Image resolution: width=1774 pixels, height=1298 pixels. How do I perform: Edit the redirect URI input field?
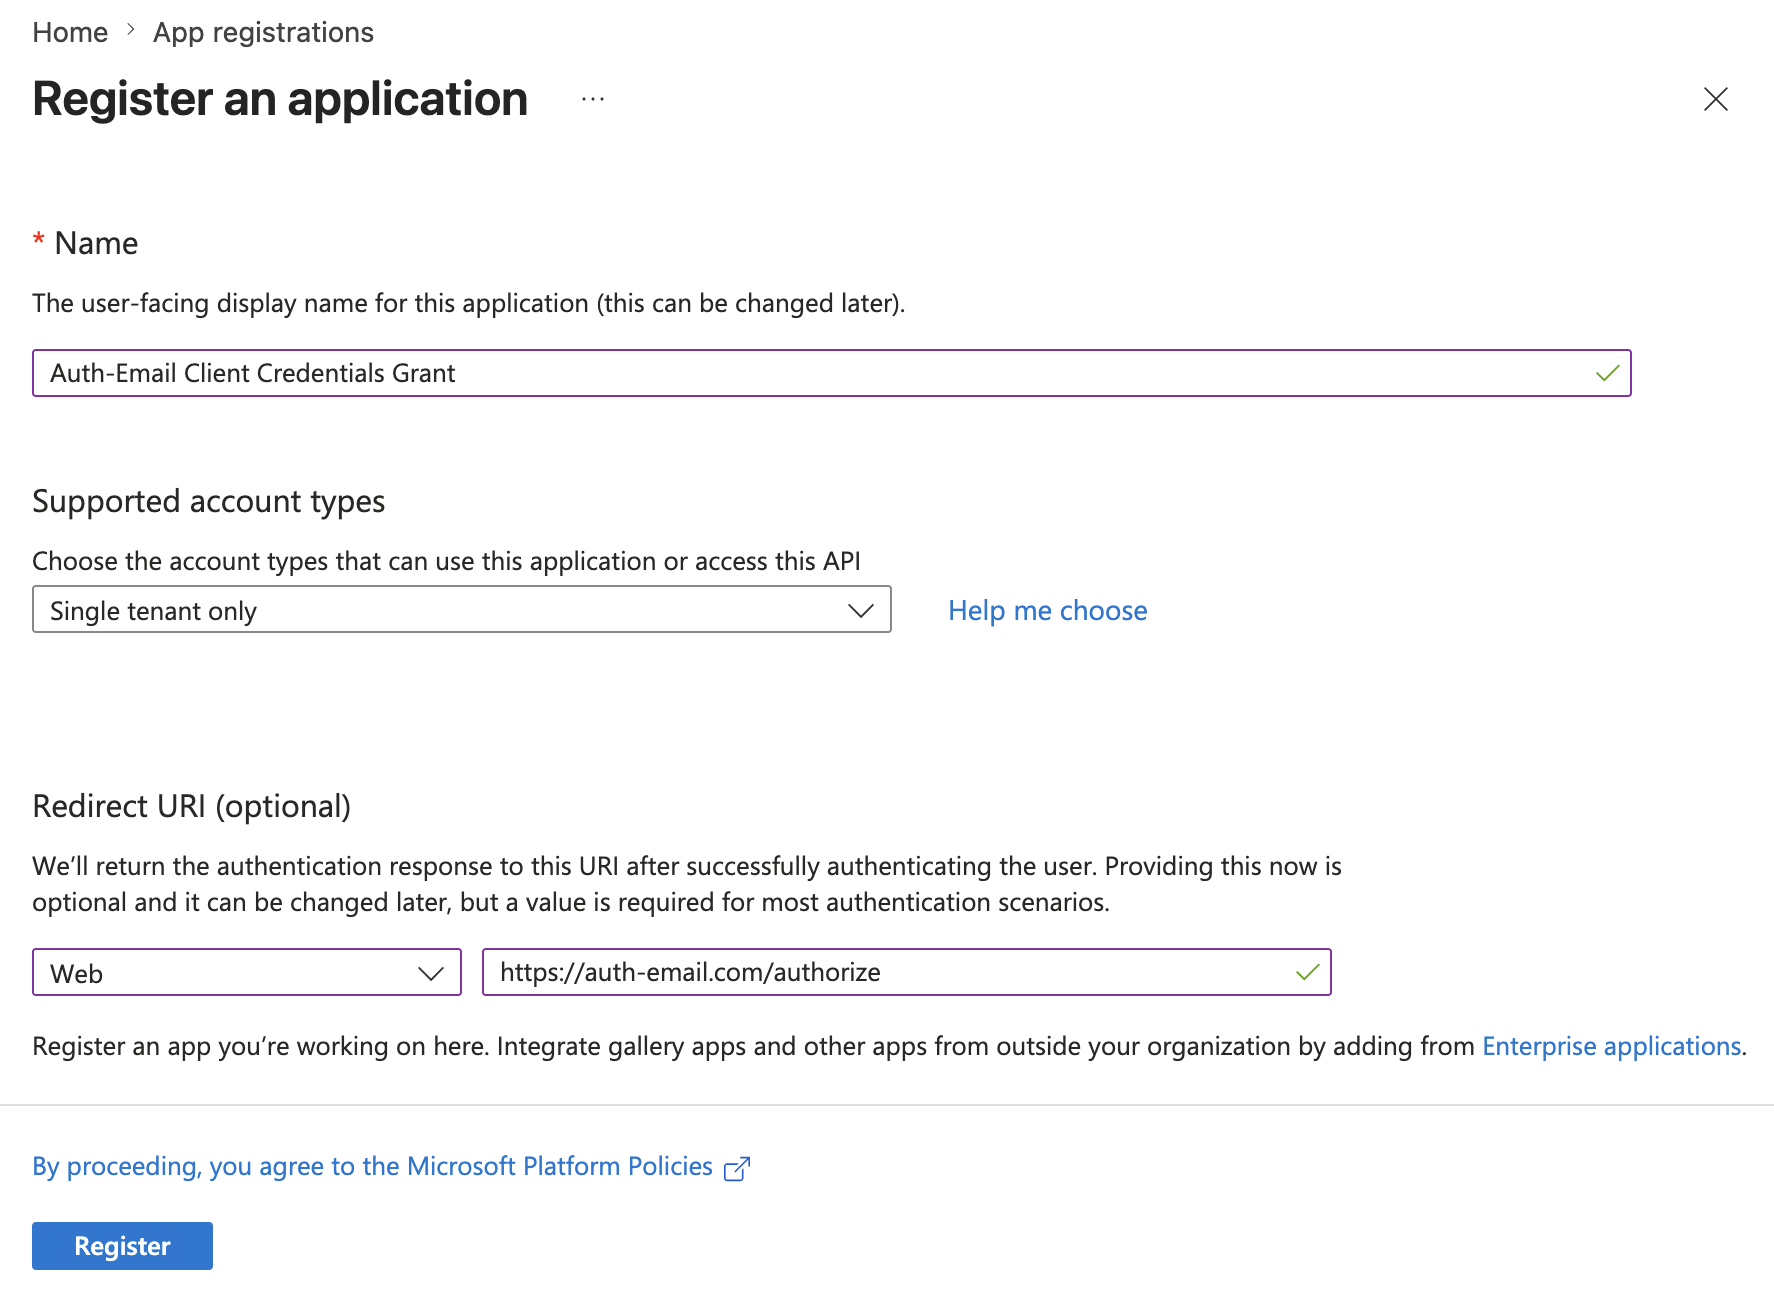[x=906, y=972]
